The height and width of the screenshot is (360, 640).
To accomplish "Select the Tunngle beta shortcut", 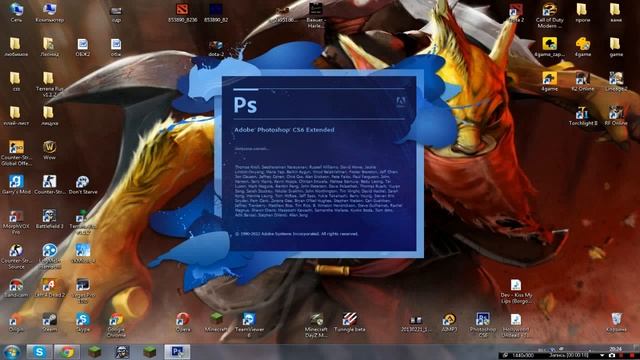I will [349, 322].
